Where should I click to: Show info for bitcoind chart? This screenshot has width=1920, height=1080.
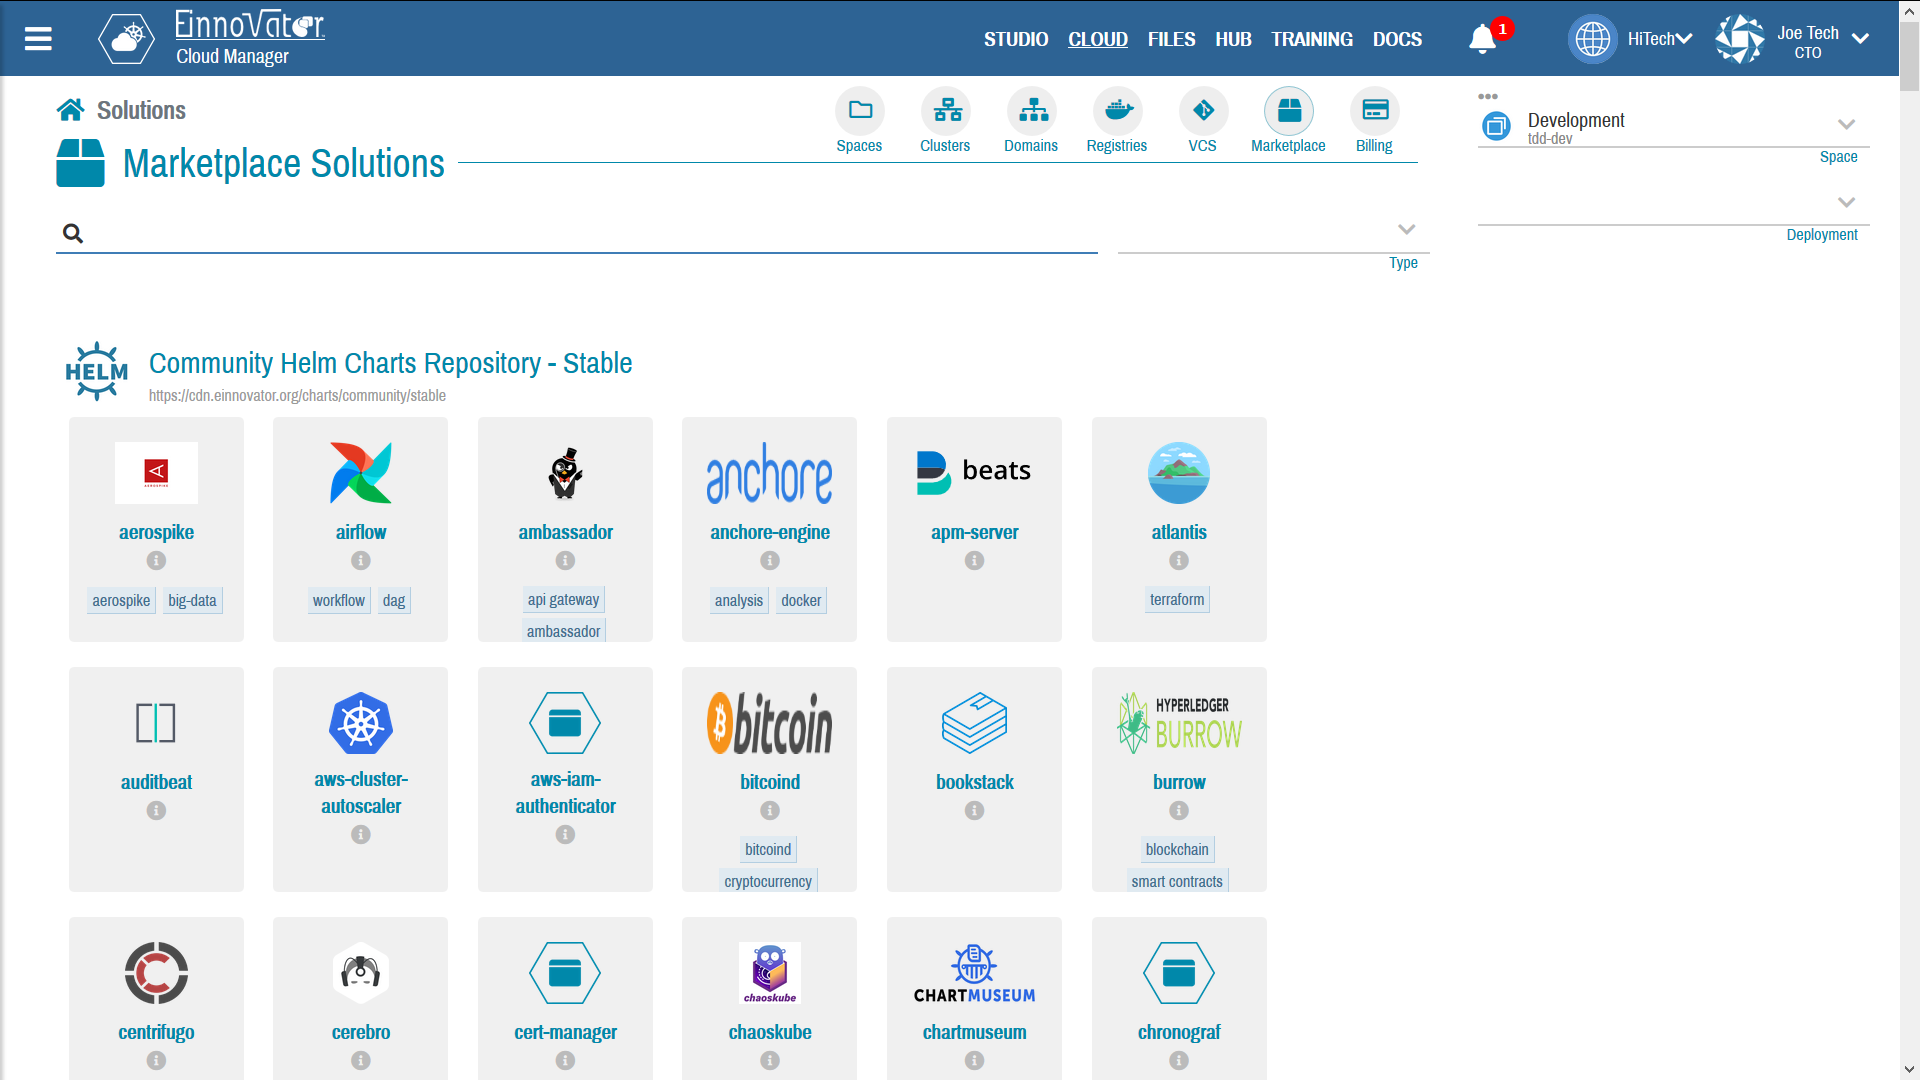coord(770,811)
